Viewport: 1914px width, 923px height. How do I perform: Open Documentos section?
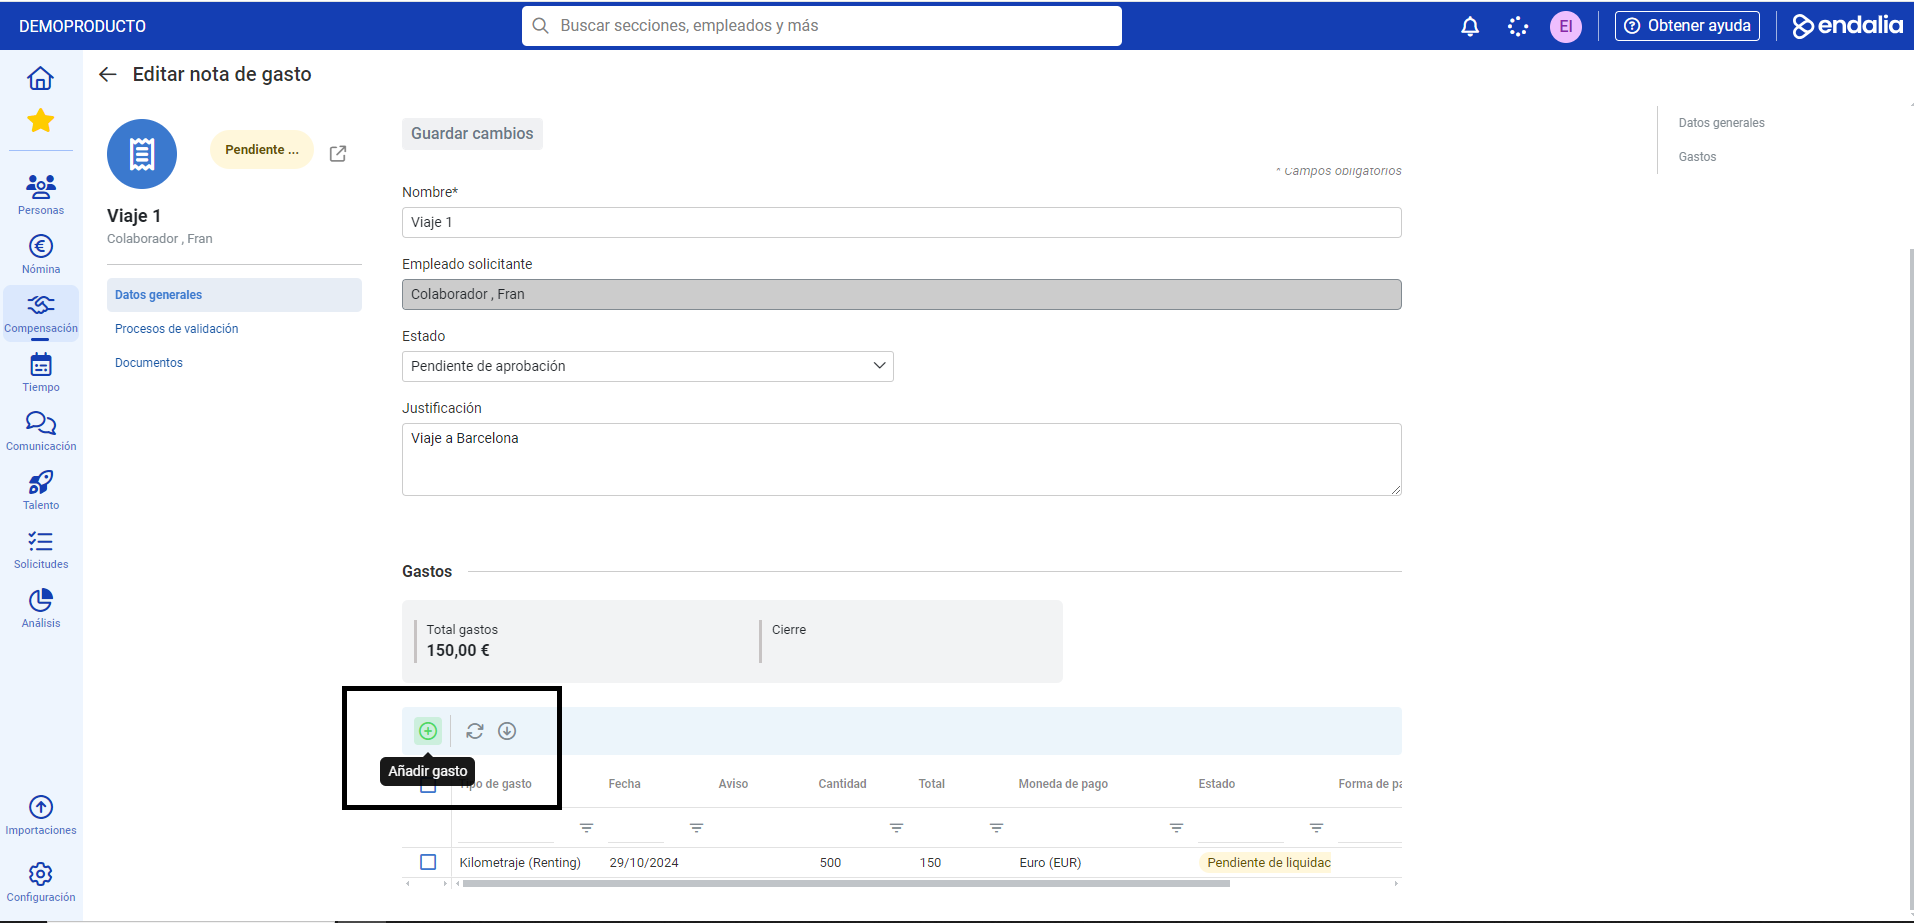[x=149, y=363]
